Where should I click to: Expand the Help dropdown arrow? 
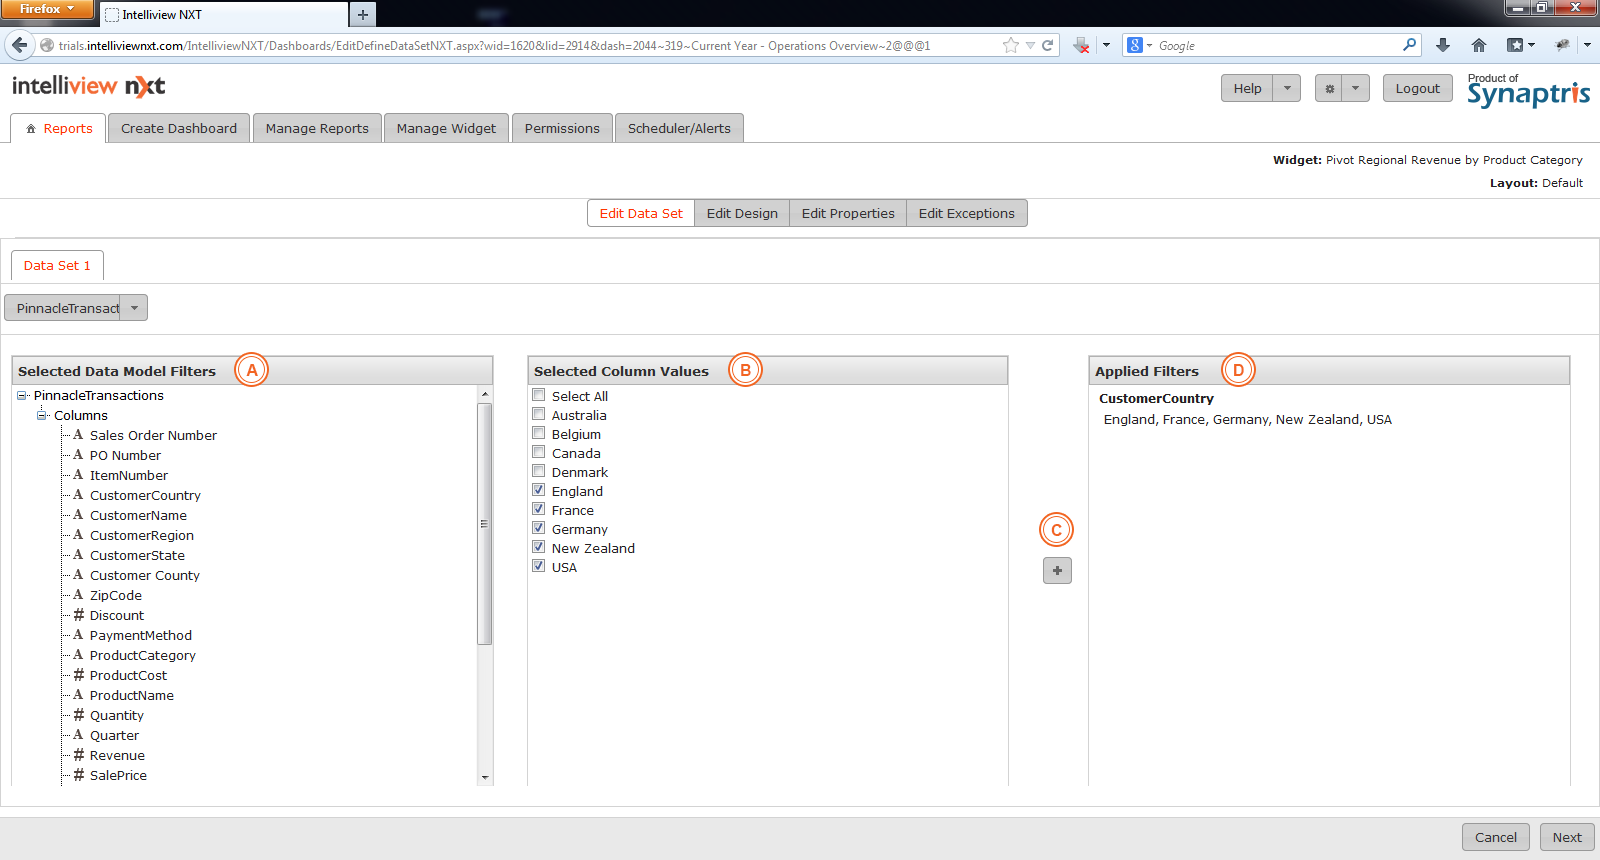pyautogui.click(x=1287, y=89)
